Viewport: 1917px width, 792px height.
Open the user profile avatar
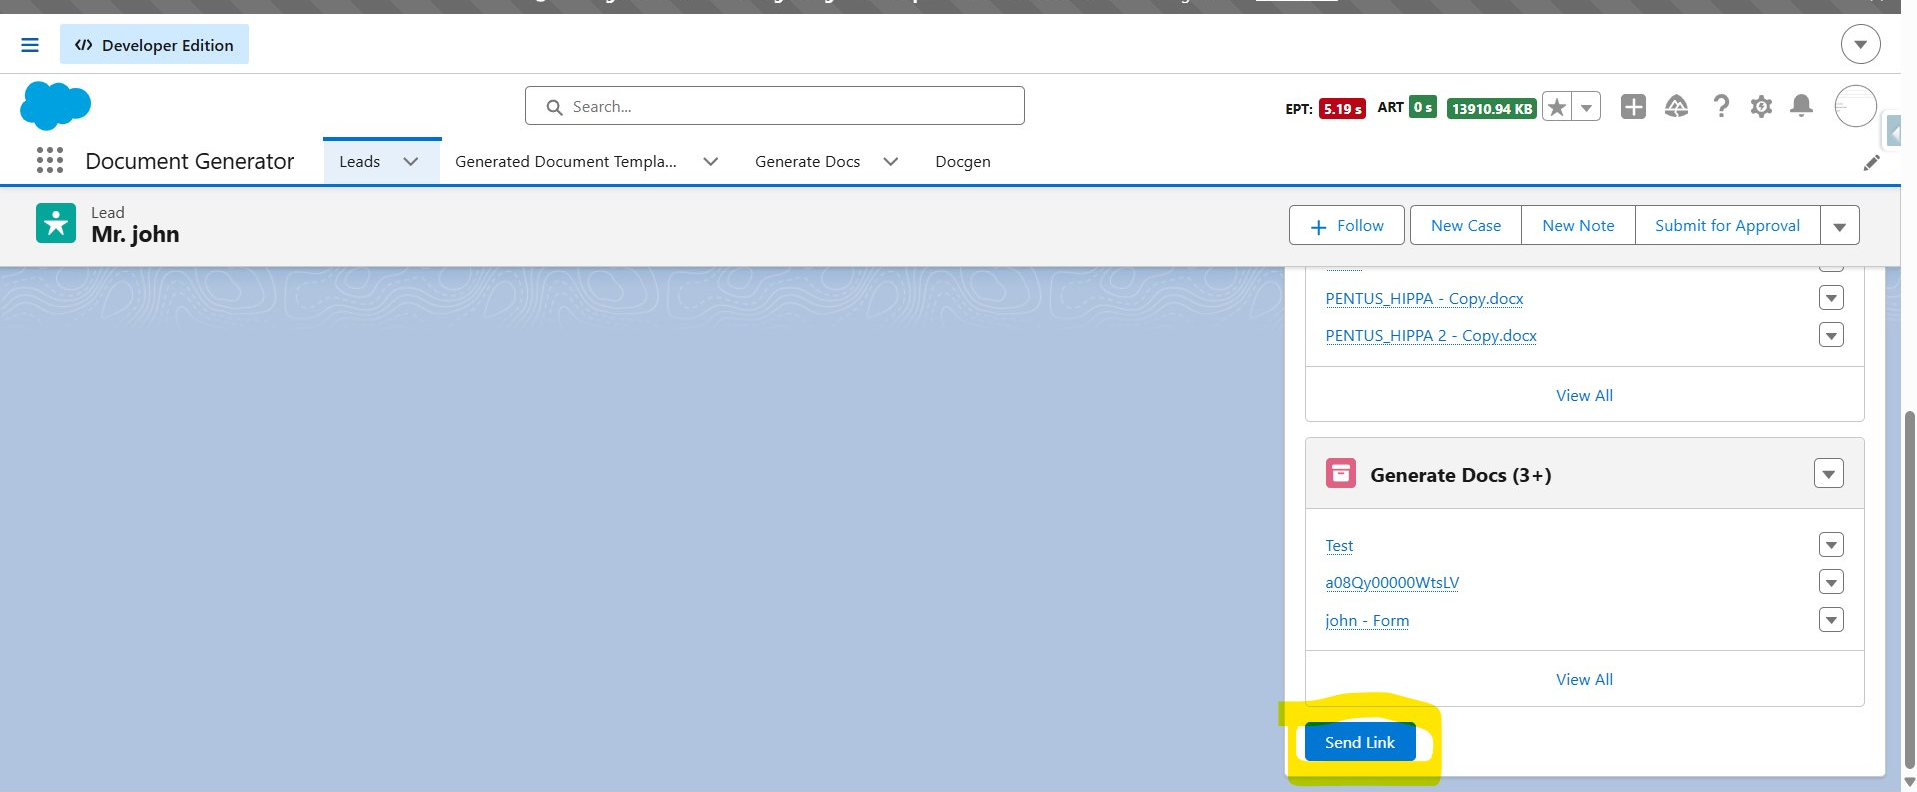(x=1855, y=106)
